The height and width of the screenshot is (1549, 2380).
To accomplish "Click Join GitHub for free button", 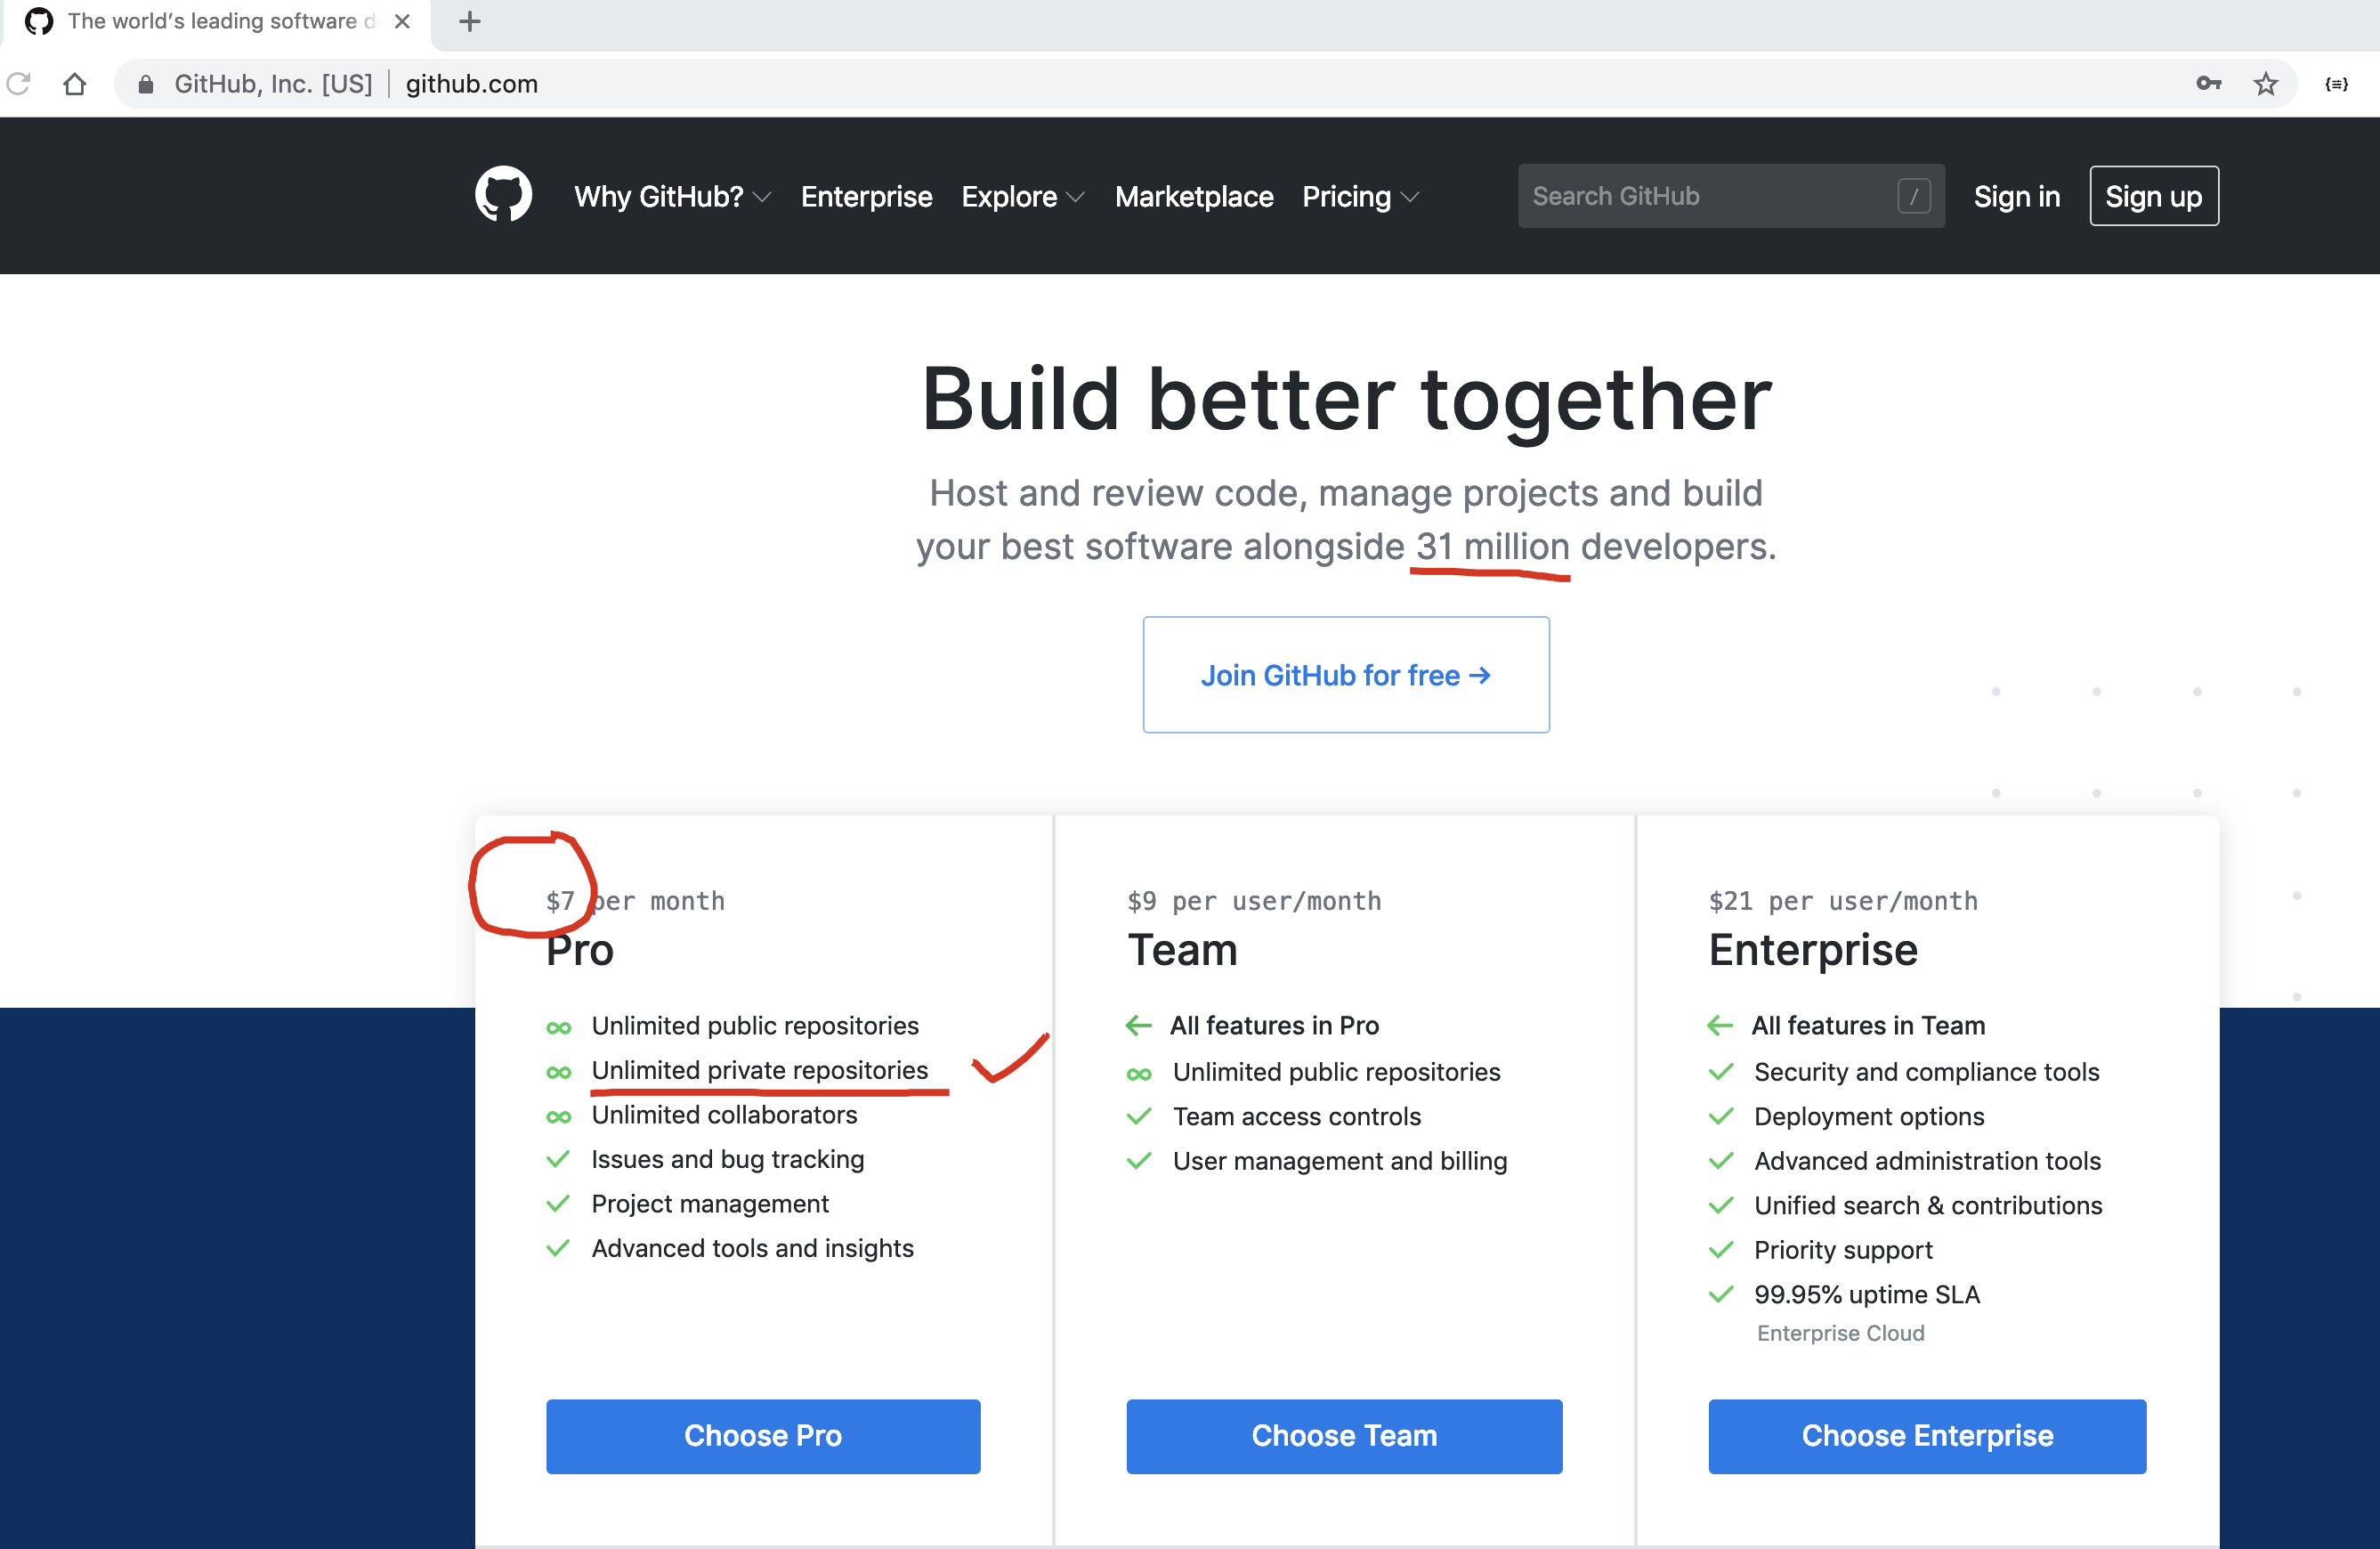I will (1346, 675).
